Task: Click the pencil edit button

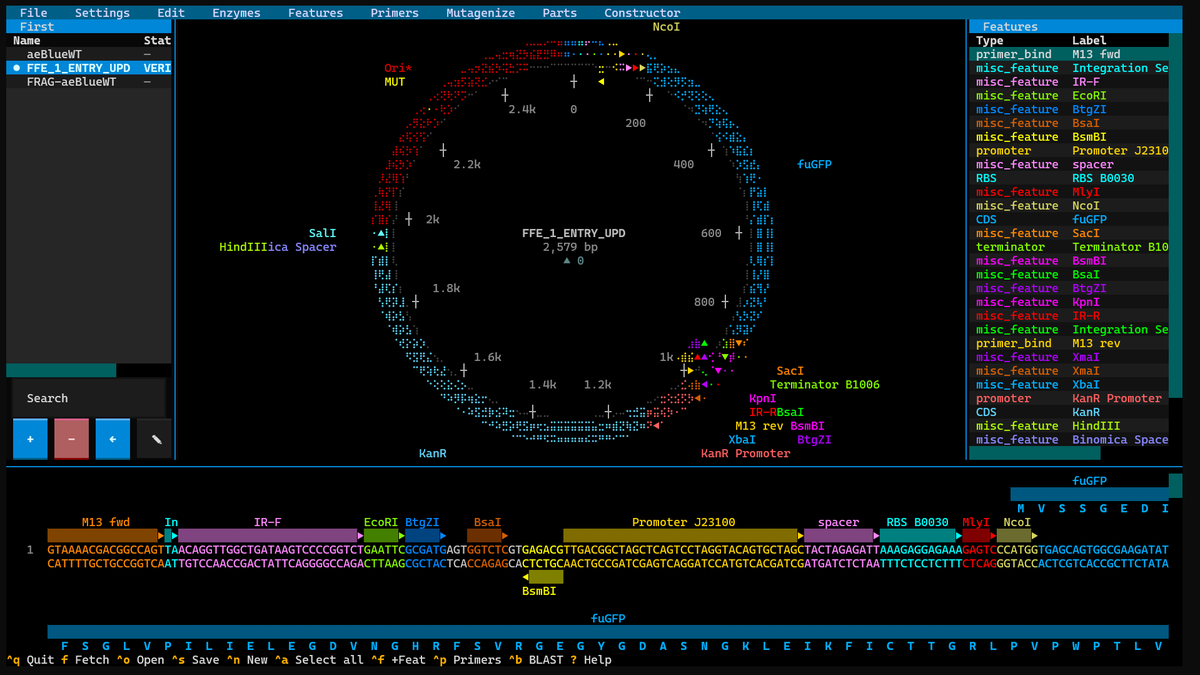Action: (154, 439)
